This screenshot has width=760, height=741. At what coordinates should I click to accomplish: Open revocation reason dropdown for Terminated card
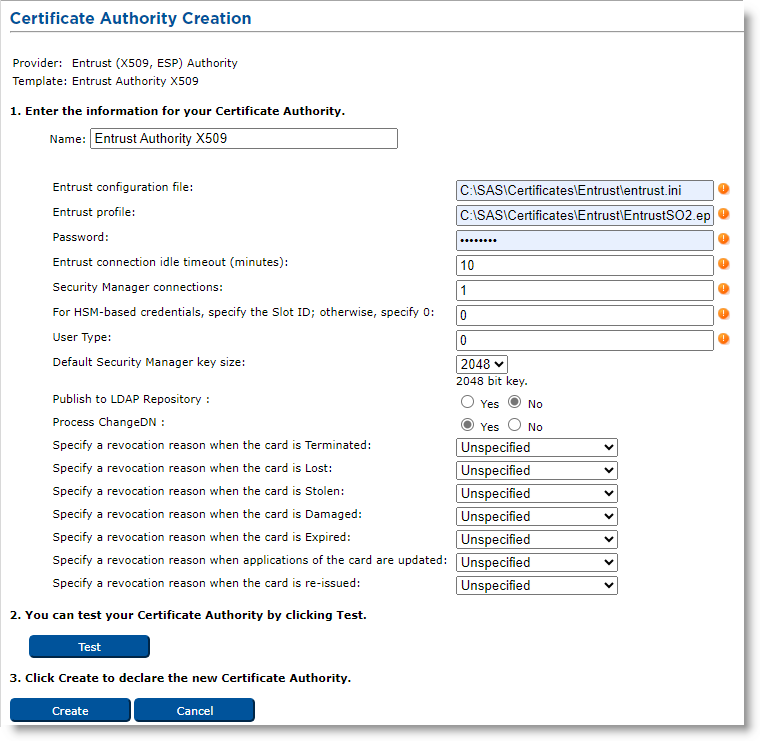pyautogui.click(x=536, y=448)
